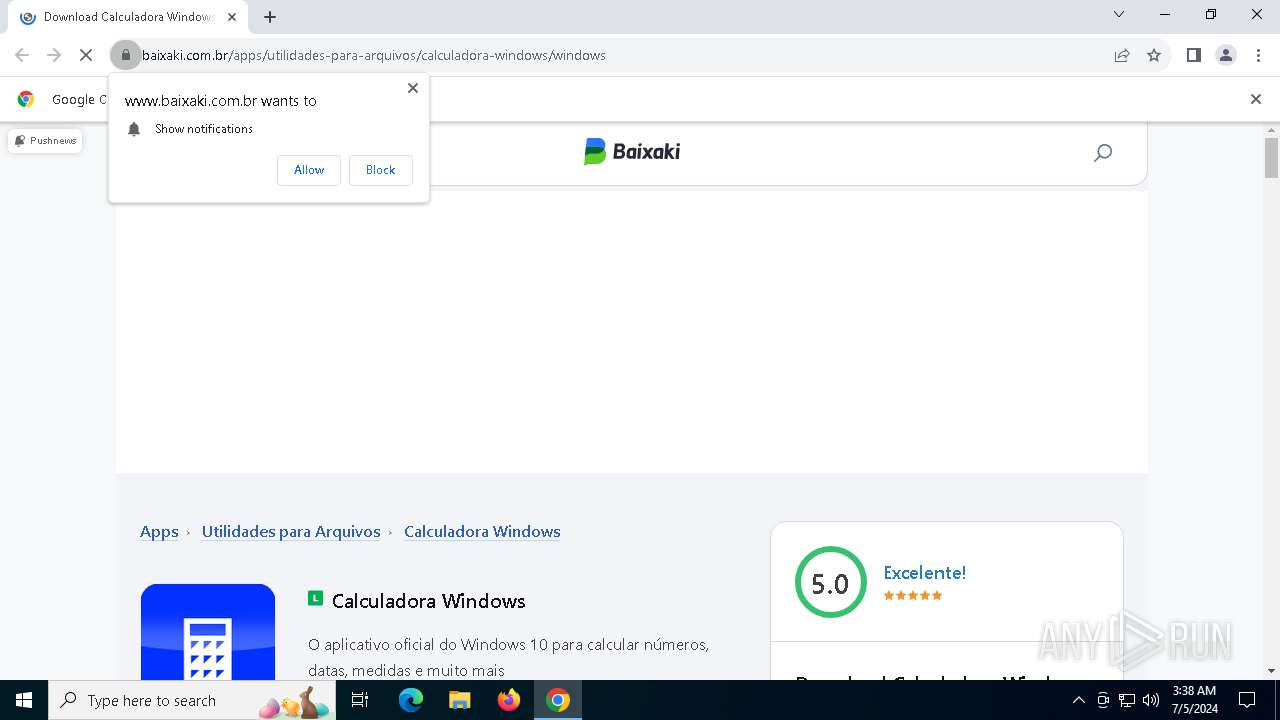Click the Calculadora Windows app icon
This screenshot has height=720, width=1280.
tap(208, 632)
